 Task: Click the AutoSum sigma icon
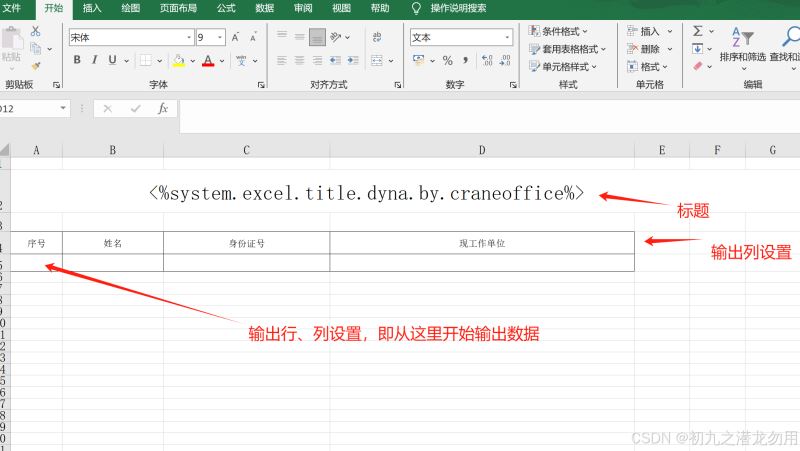click(697, 31)
